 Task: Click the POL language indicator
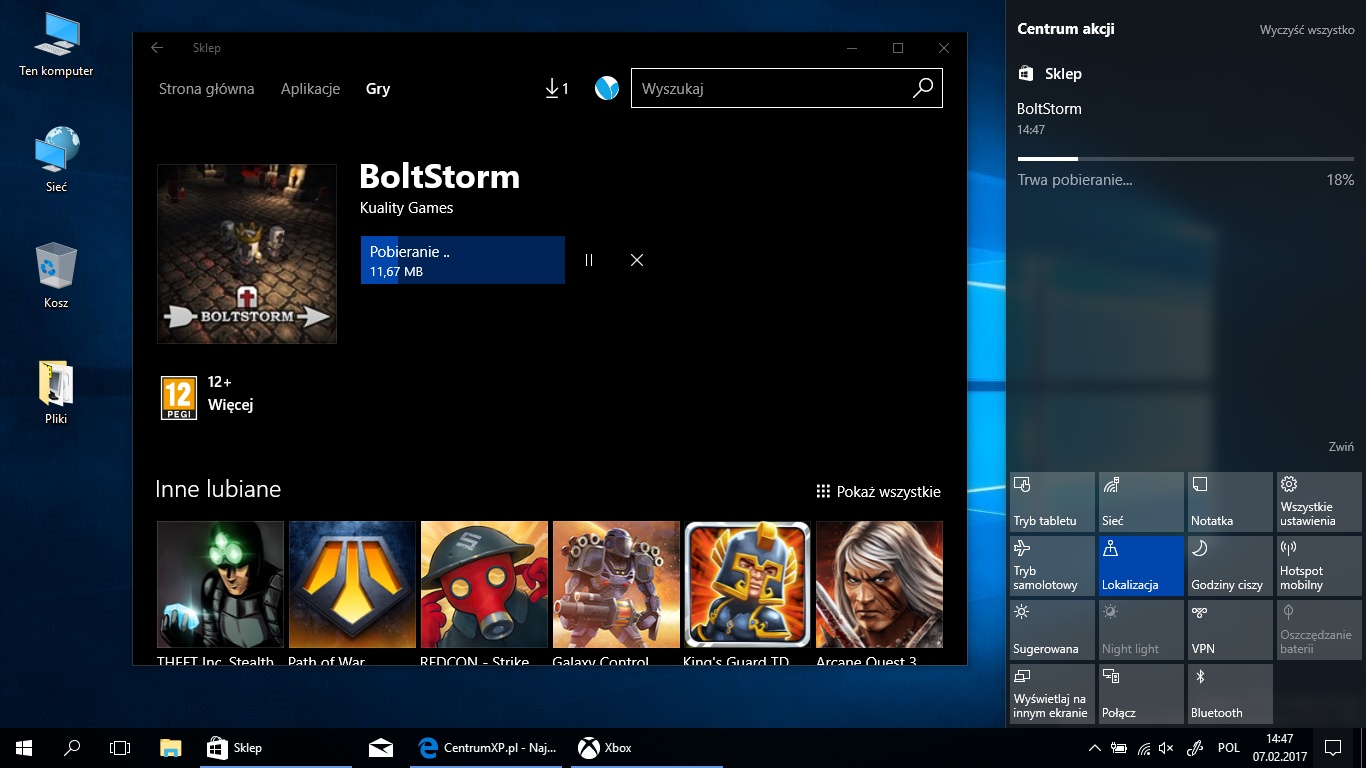1229,748
